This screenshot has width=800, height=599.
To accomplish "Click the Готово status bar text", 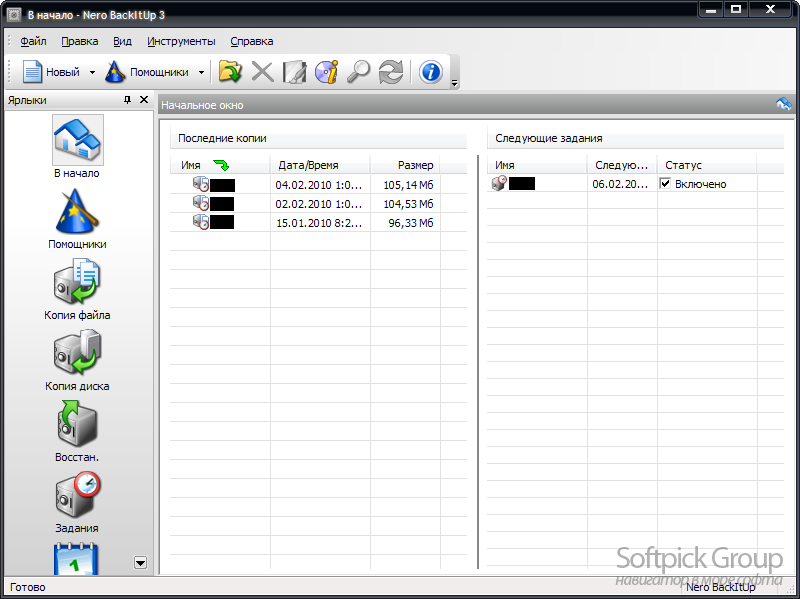I will point(28,587).
